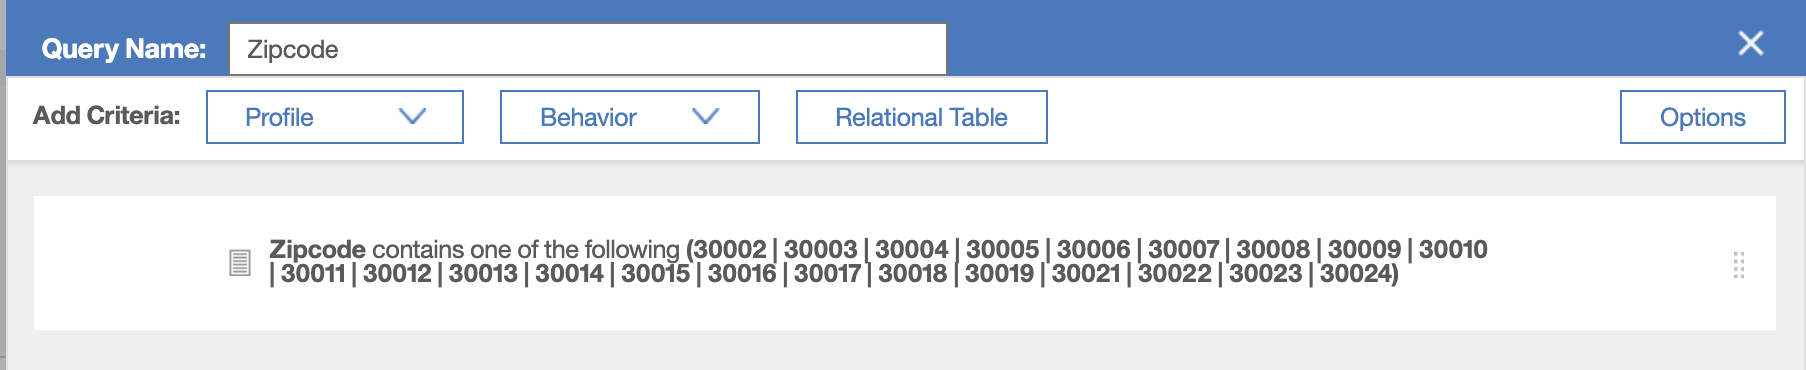1806x370 pixels.
Task: Click the Add Criteria label
Action: 107,116
